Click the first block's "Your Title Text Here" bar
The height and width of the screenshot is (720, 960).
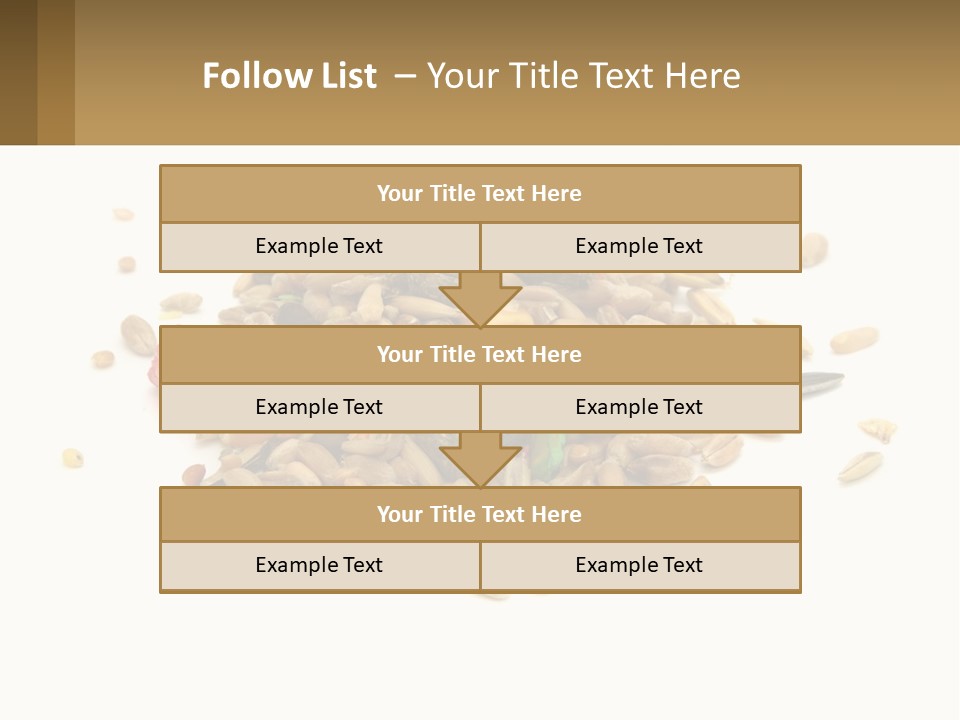pyautogui.click(x=480, y=194)
